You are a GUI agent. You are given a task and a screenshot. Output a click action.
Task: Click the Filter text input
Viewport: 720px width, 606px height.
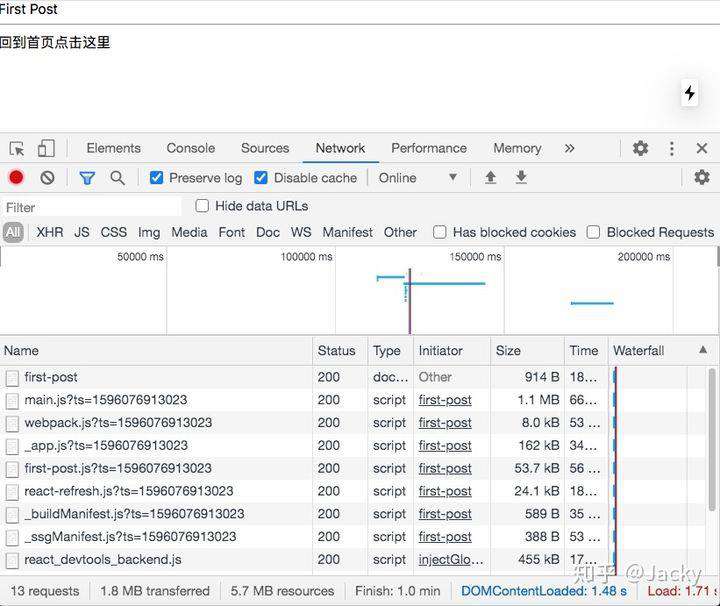pos(92,208)
